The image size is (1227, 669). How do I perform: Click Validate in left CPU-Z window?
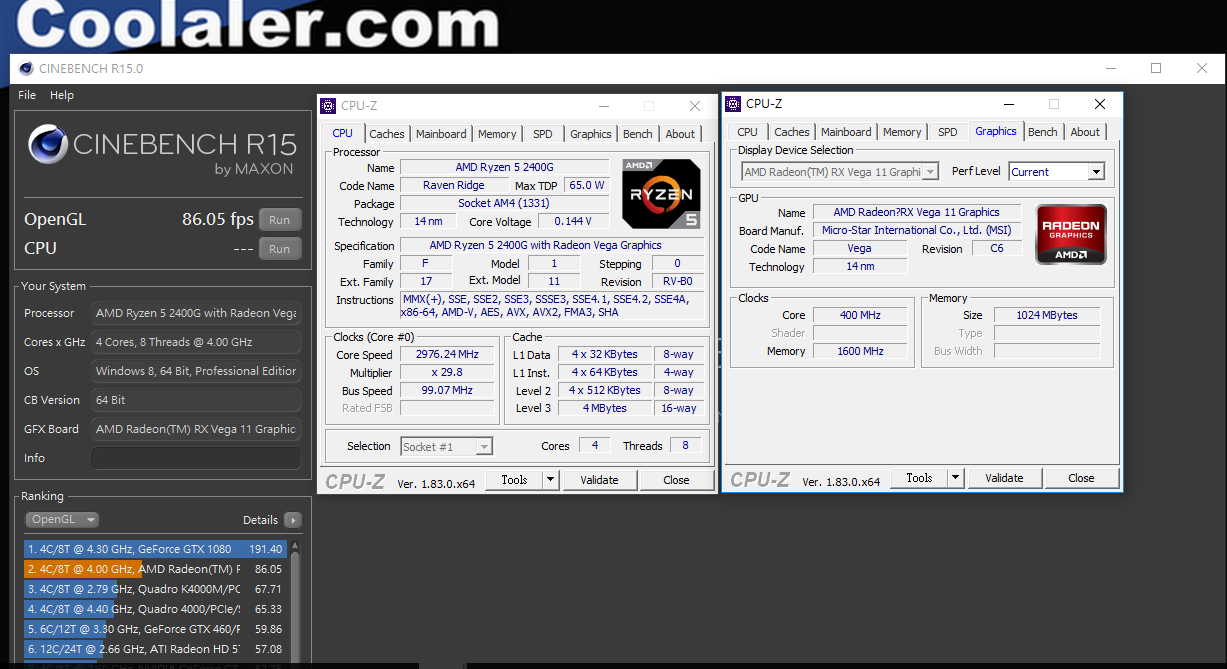[599, 480]
